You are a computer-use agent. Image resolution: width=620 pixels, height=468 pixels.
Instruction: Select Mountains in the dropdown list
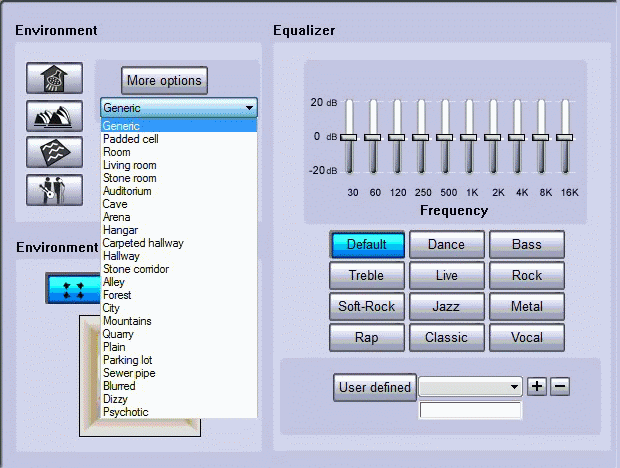(x=179, y=321)
